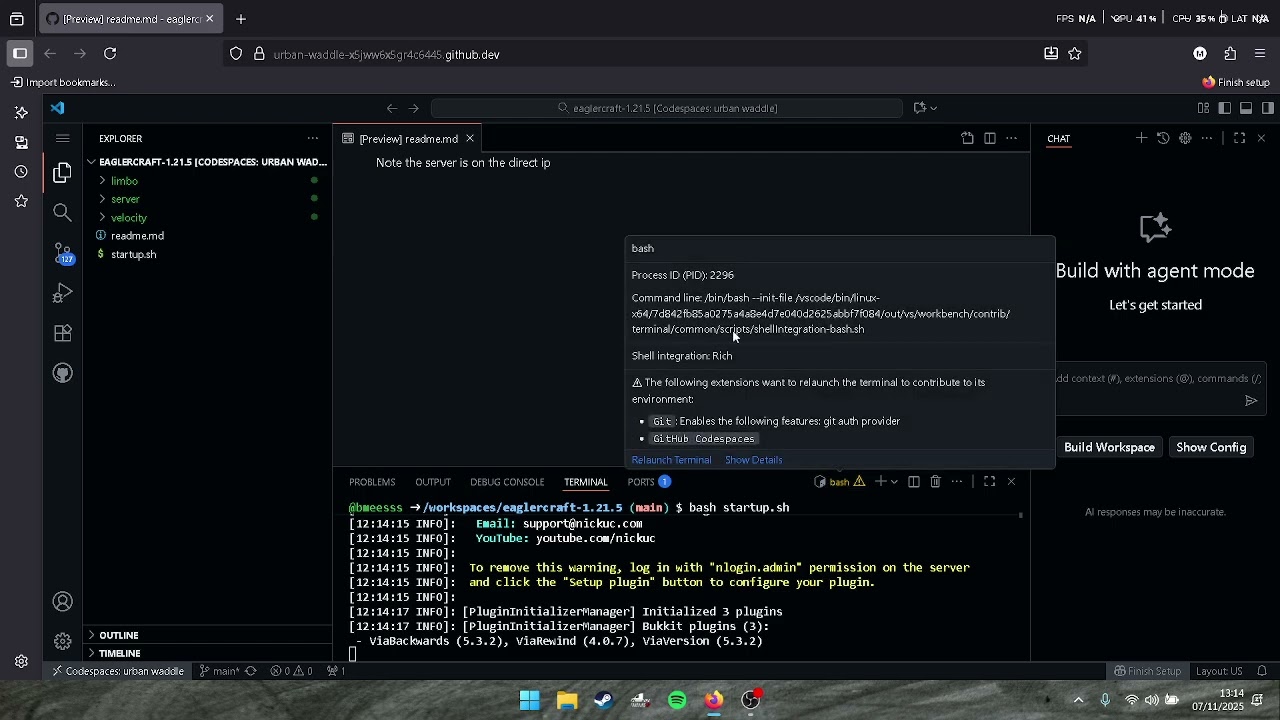Select the Terminal tab
This screenshot has width=1280, height=720.
tap(586, 482)
